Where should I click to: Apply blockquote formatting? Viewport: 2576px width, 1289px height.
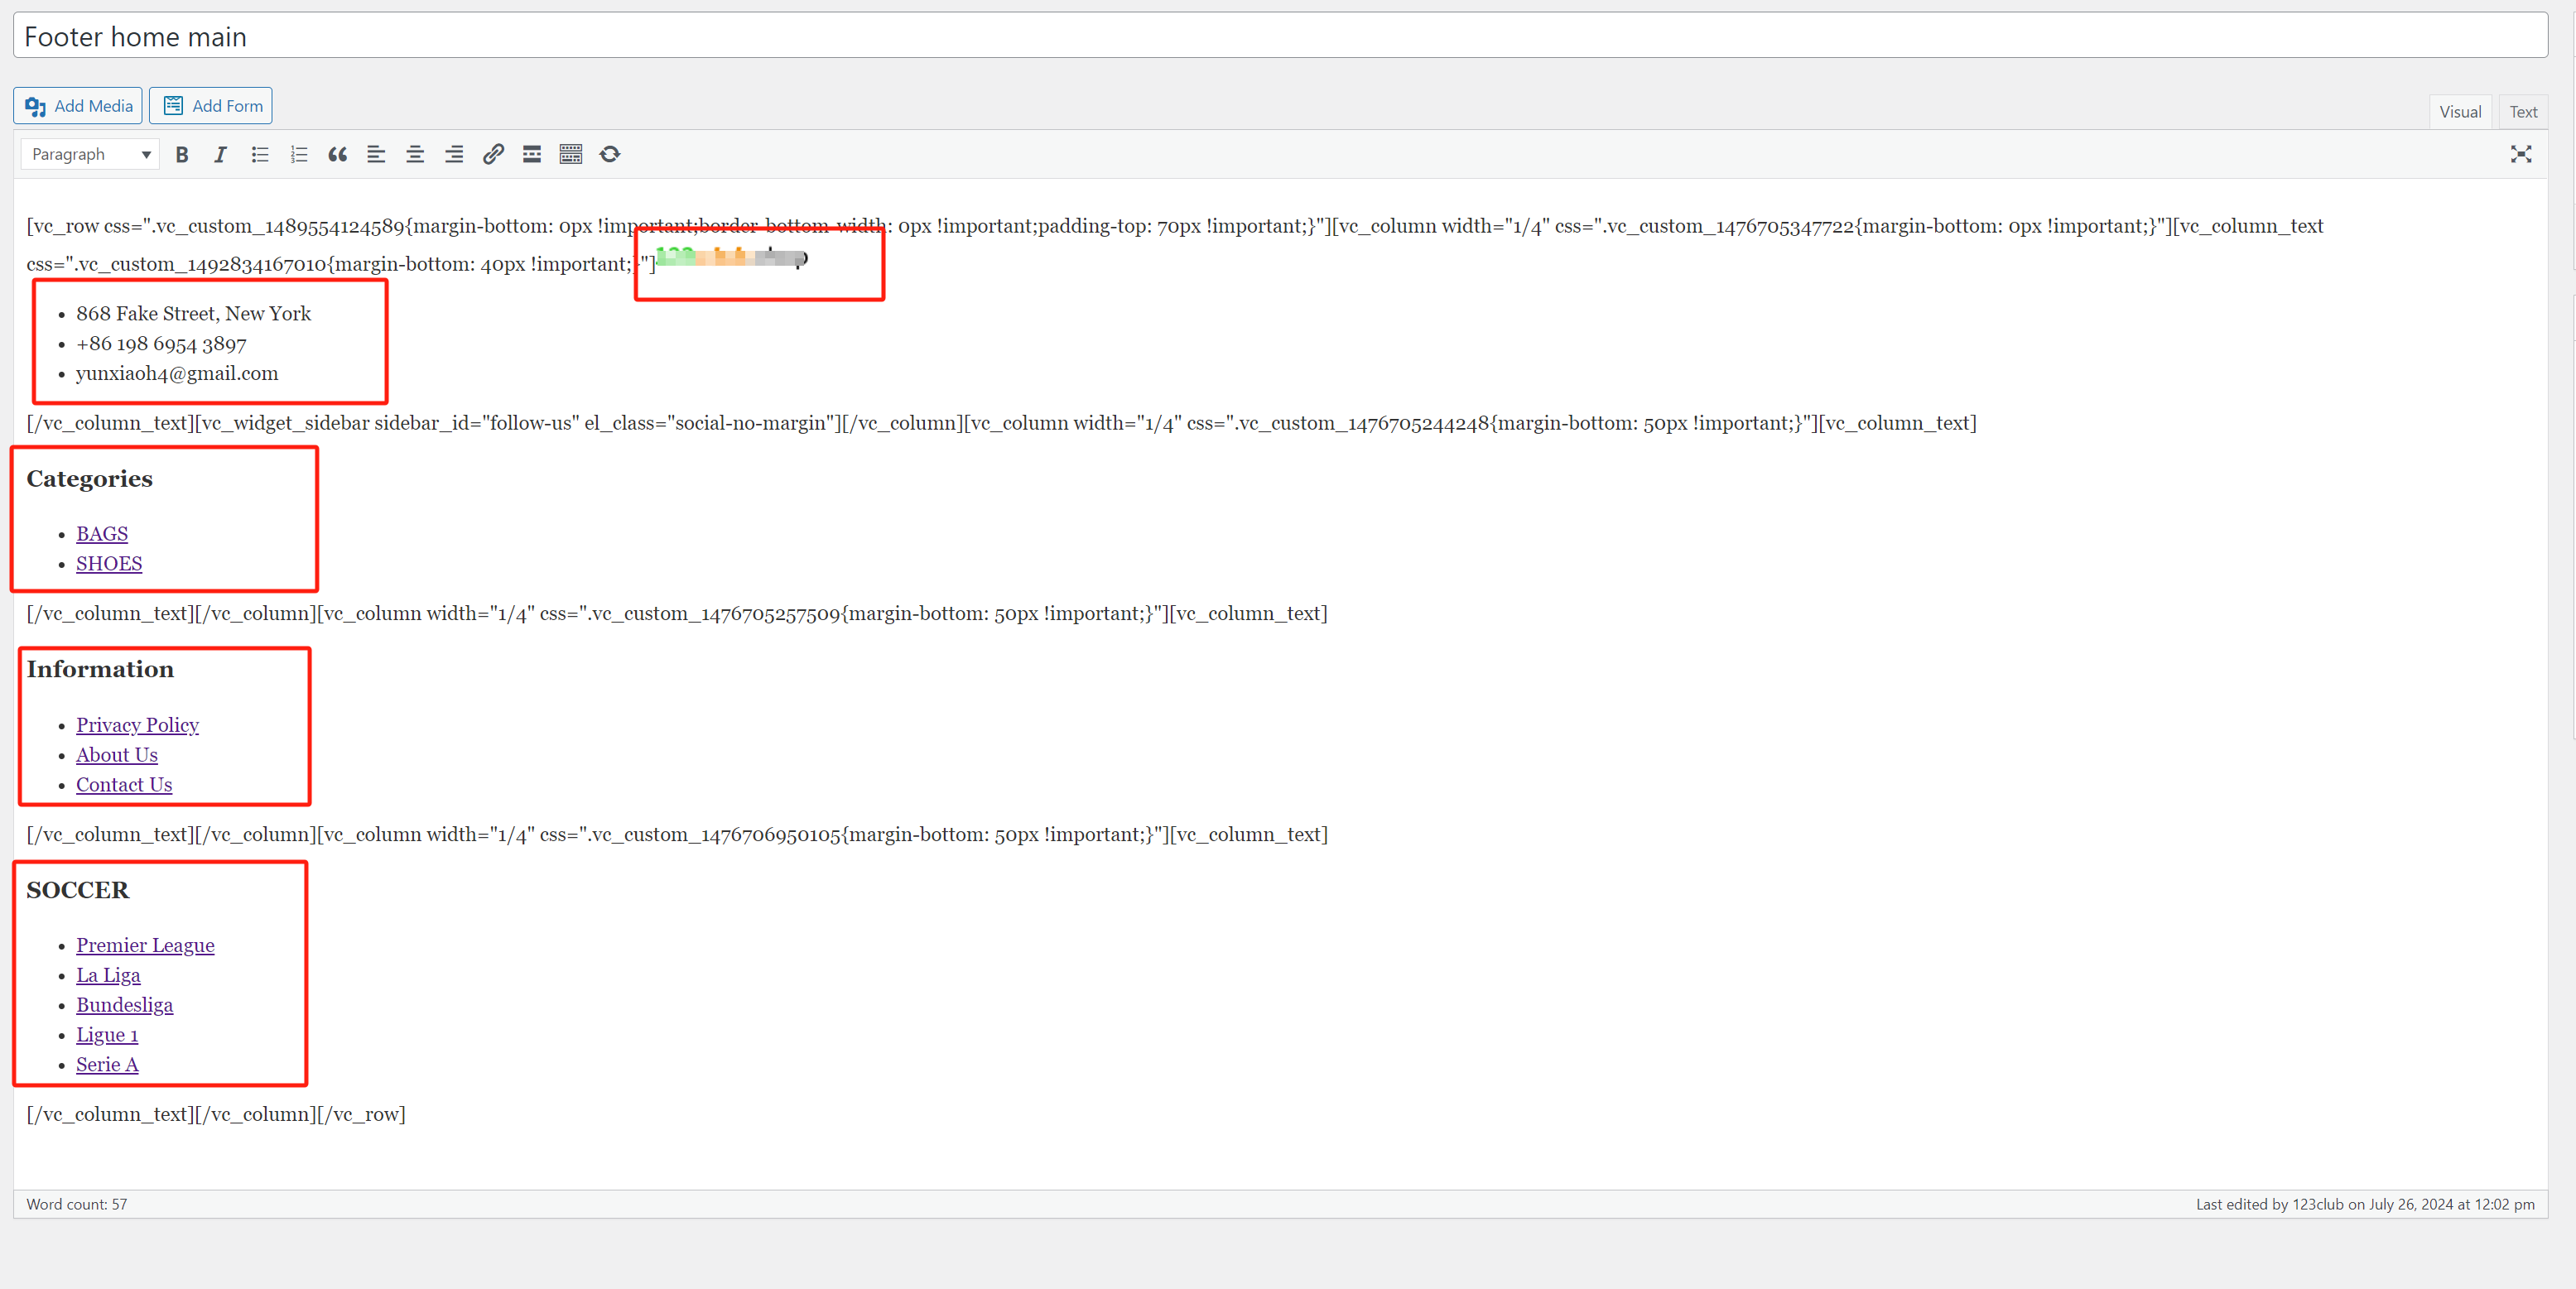[x=338, y=154]
